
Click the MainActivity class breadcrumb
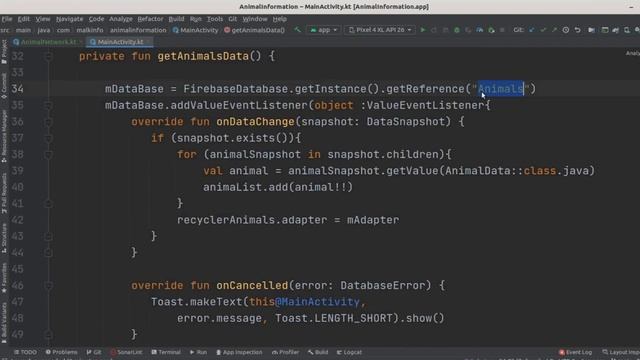195,30
